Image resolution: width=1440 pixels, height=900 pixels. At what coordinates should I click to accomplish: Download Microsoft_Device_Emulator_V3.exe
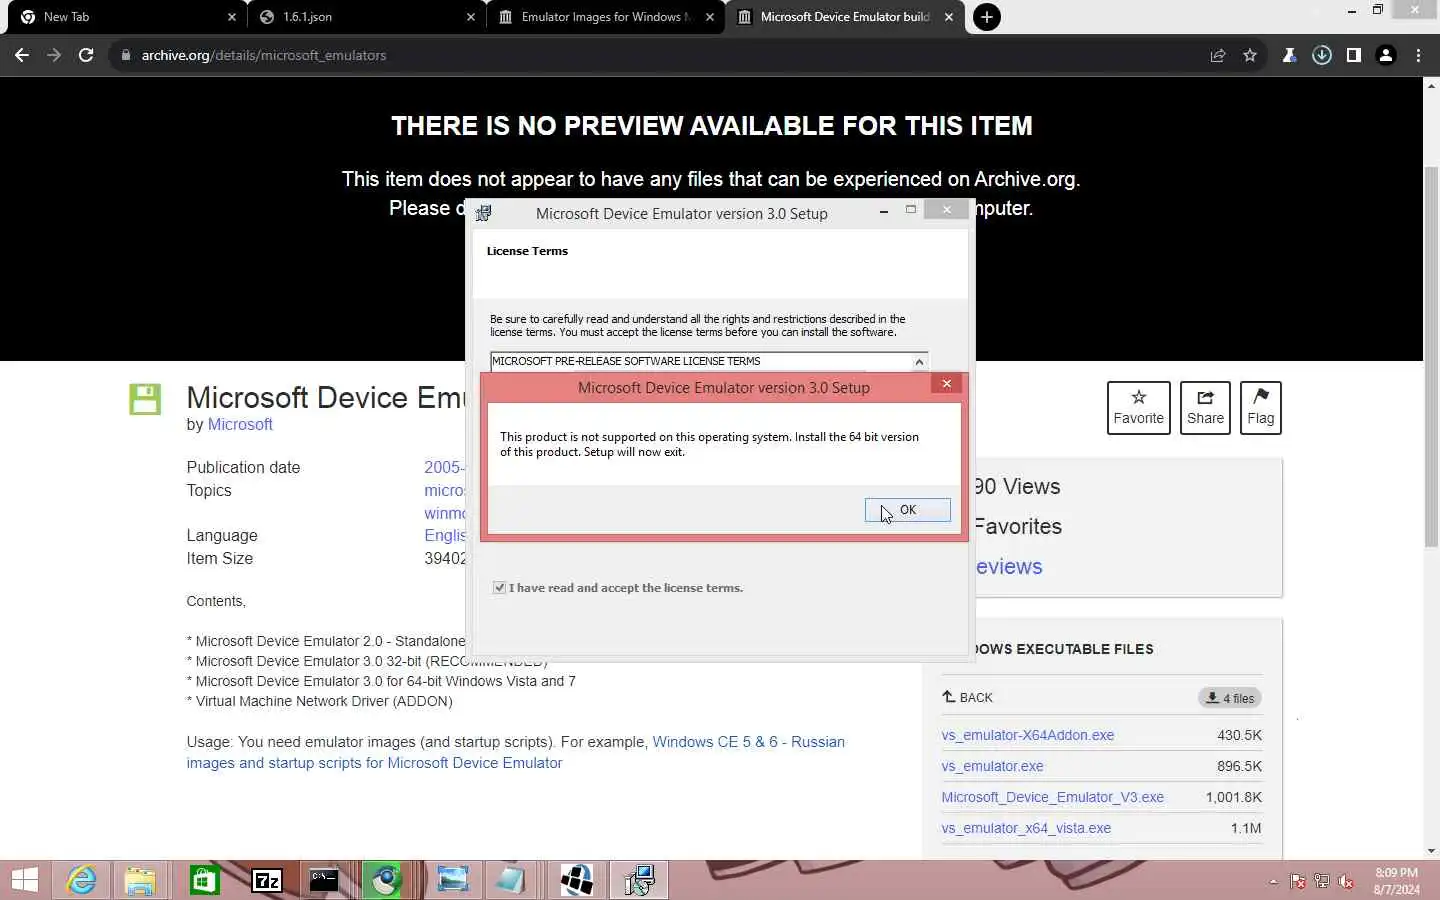1052,797
